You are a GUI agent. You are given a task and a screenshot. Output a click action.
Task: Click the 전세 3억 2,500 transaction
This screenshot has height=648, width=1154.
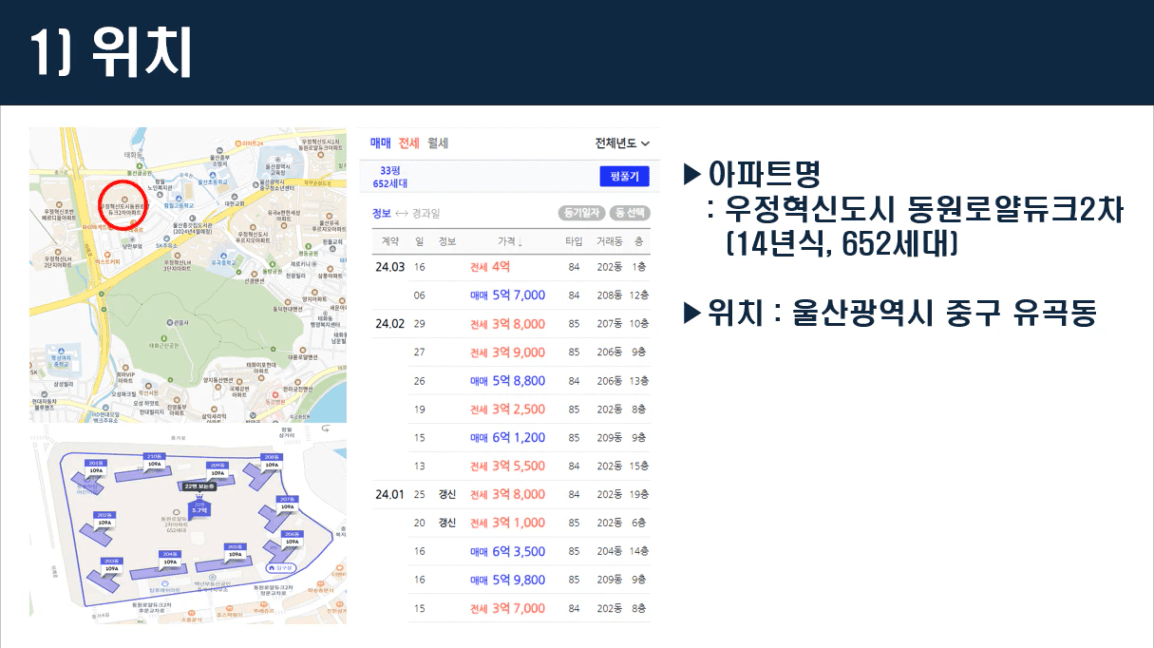[530, 409]
